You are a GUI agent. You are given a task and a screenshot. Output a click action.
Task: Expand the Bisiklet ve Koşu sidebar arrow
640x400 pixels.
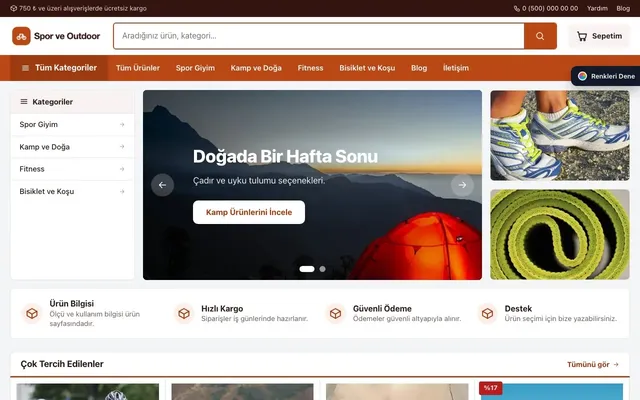pyautogui.click(x=122, y=191)
